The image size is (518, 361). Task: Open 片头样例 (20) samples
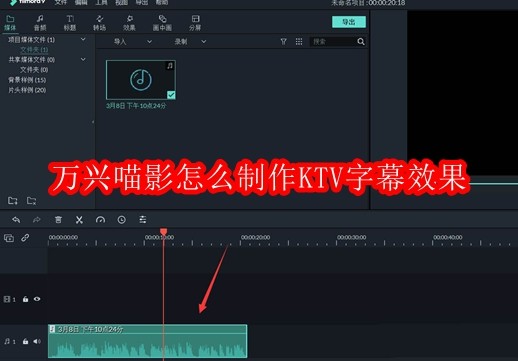27,90
